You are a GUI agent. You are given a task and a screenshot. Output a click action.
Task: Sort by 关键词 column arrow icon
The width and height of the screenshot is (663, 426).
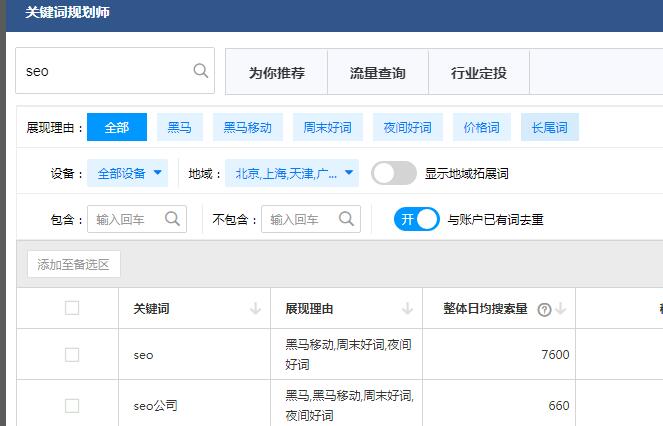[x=255, y=309]
